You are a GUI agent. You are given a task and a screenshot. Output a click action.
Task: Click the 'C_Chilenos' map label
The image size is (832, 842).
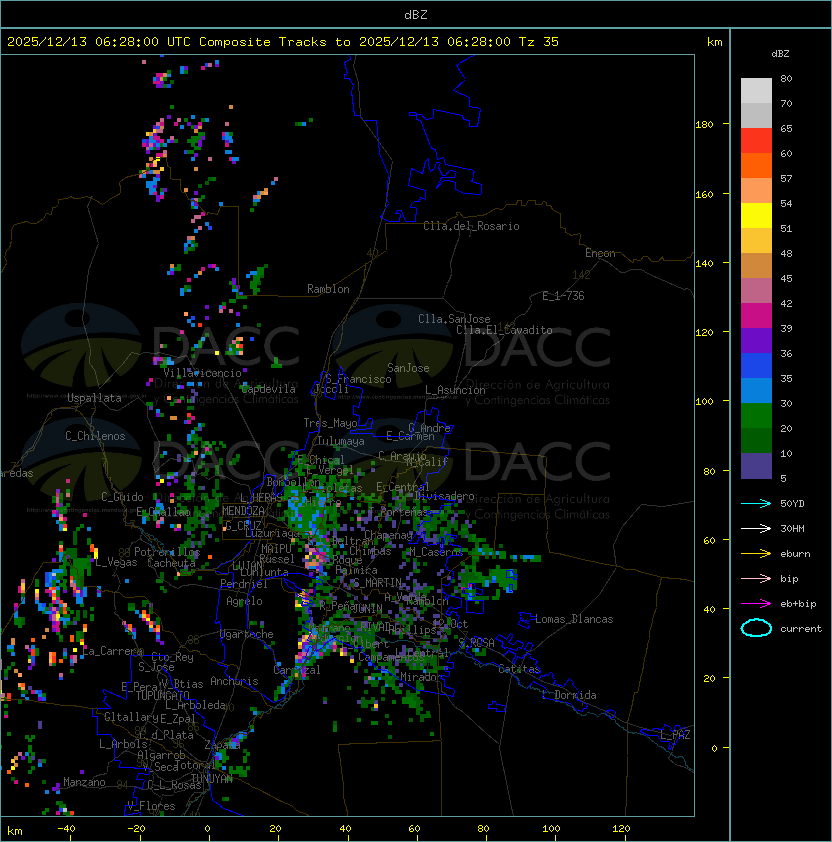click(x=95, y=436)
